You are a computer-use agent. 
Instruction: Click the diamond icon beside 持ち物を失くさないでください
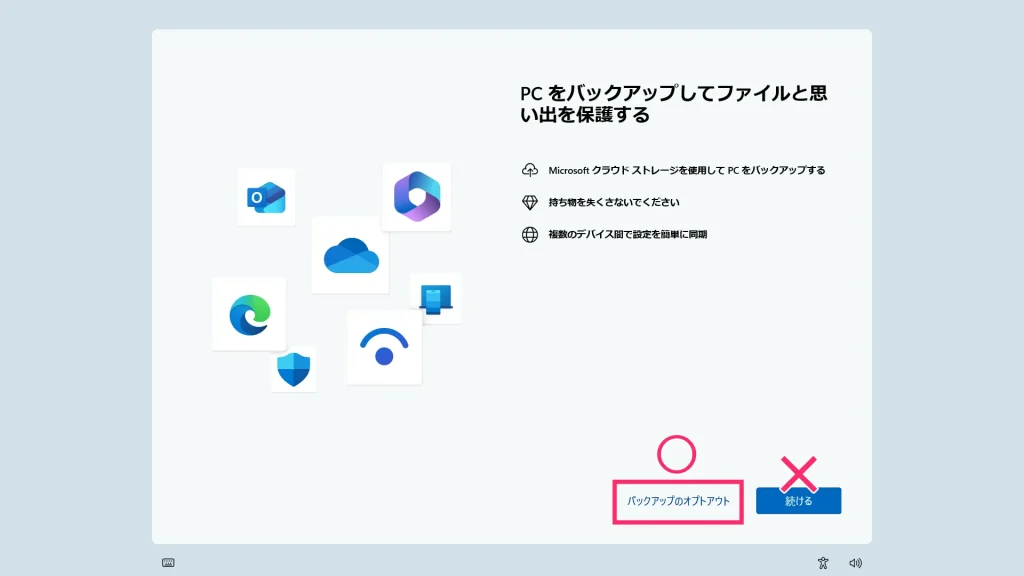point(530,202)
